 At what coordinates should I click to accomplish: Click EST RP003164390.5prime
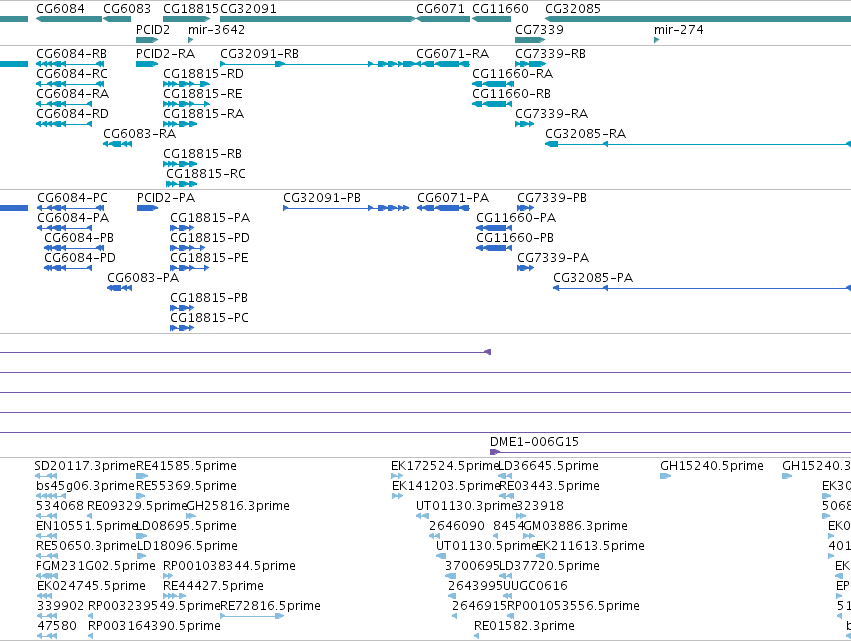[x=154, y=626]
